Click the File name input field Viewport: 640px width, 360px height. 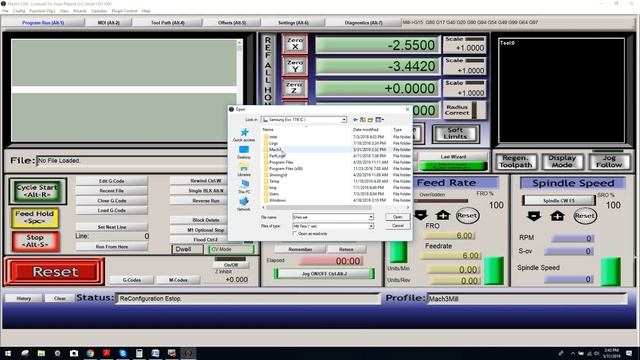coord(330,217)
